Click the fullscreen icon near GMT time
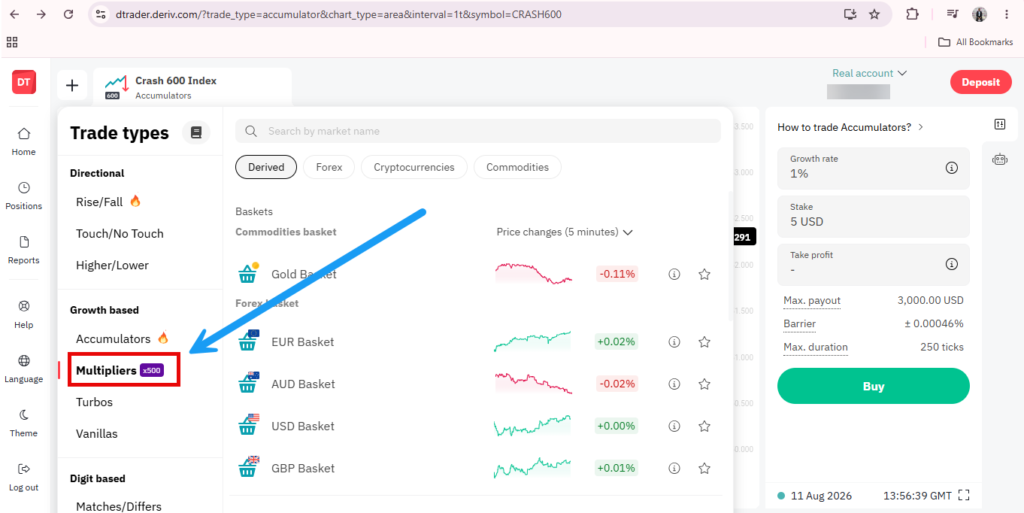Image resolution: width=1024 pixels, height=513 pixels. pos(963,495)
